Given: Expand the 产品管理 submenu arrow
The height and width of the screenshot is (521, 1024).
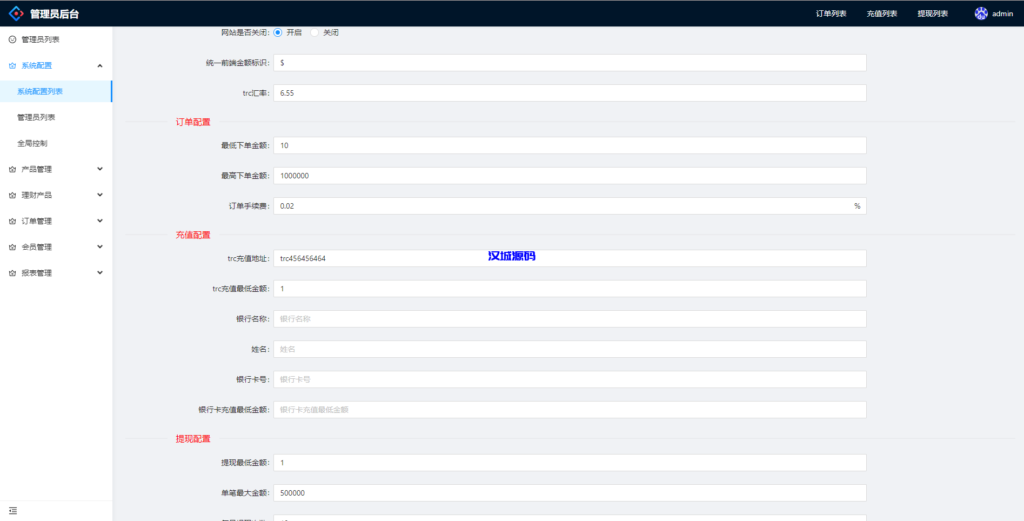Looking at the screenshot, I should tap(100, 169).
